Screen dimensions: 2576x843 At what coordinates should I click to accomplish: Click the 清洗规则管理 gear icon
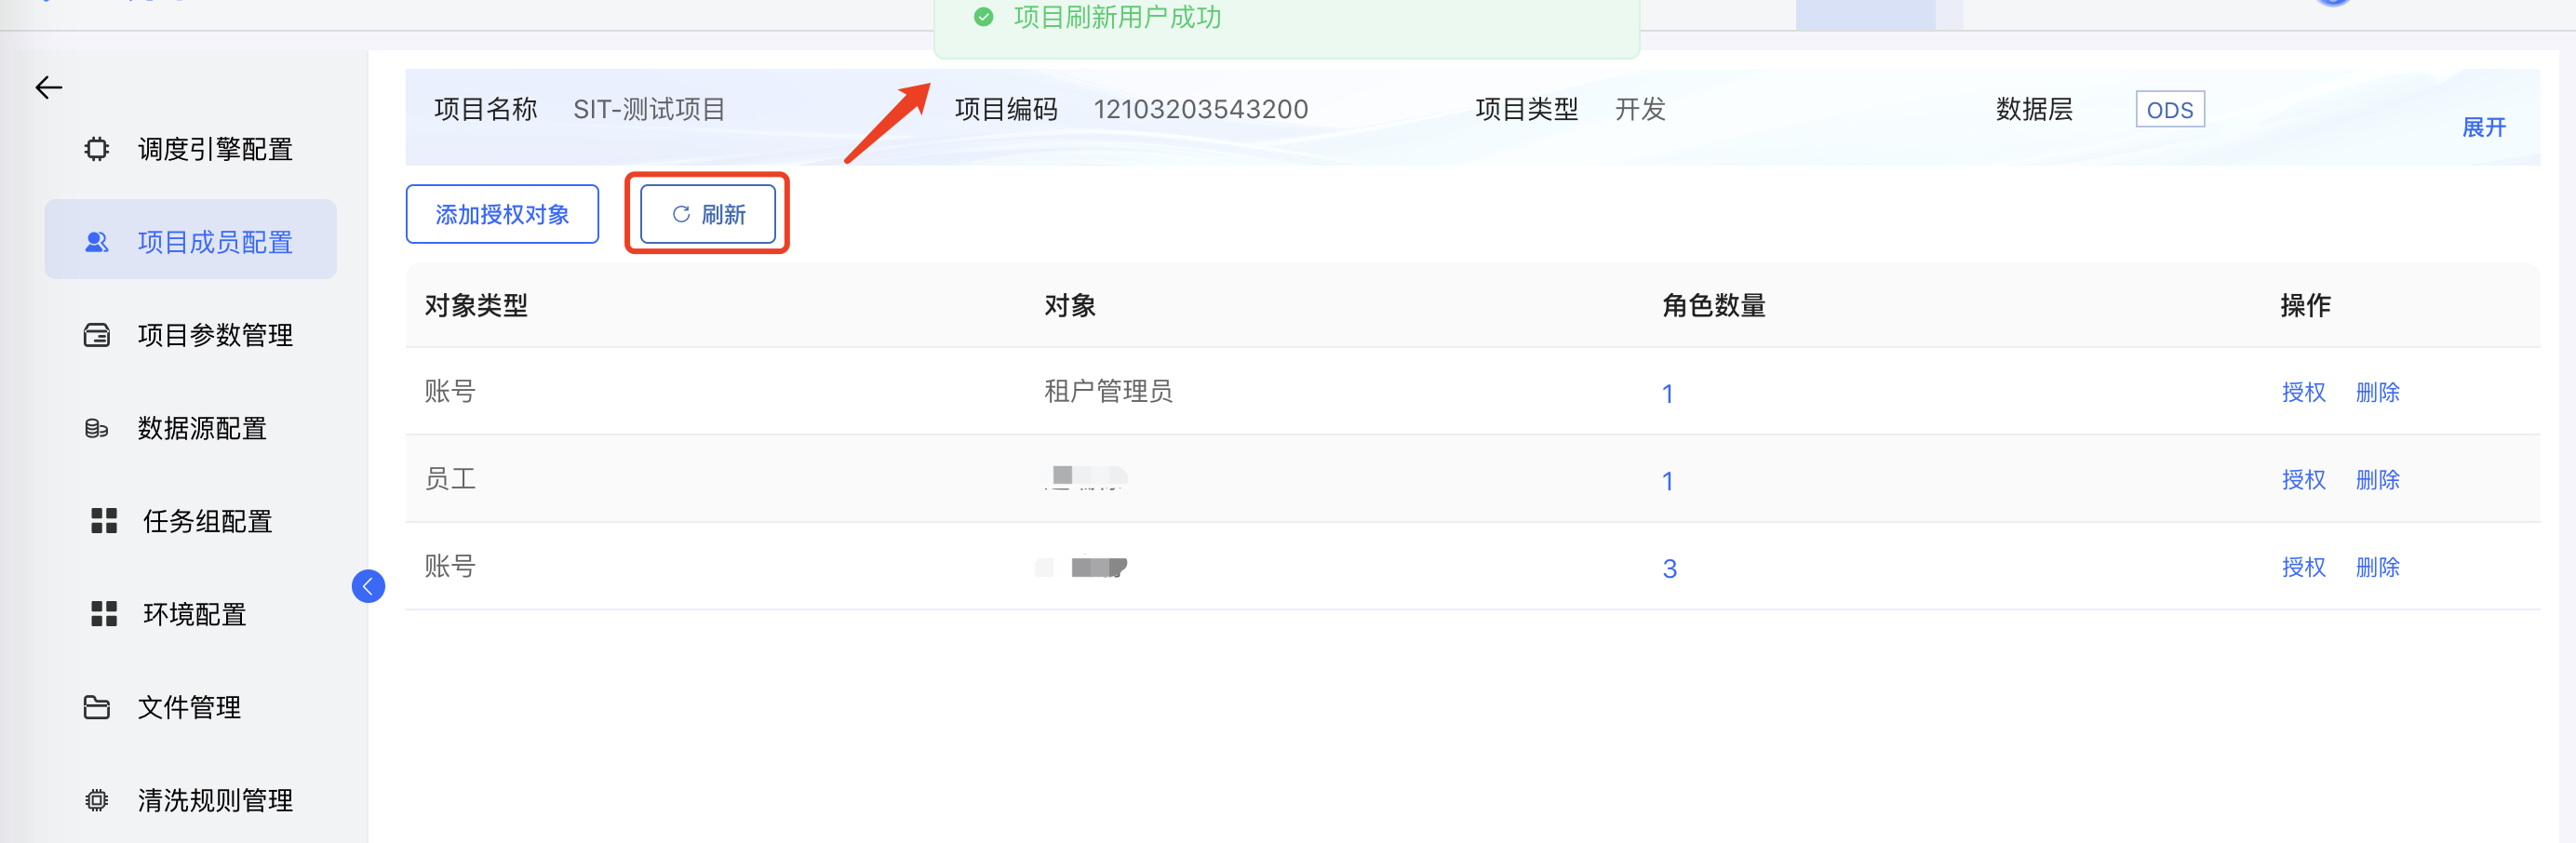coord(96,800)
